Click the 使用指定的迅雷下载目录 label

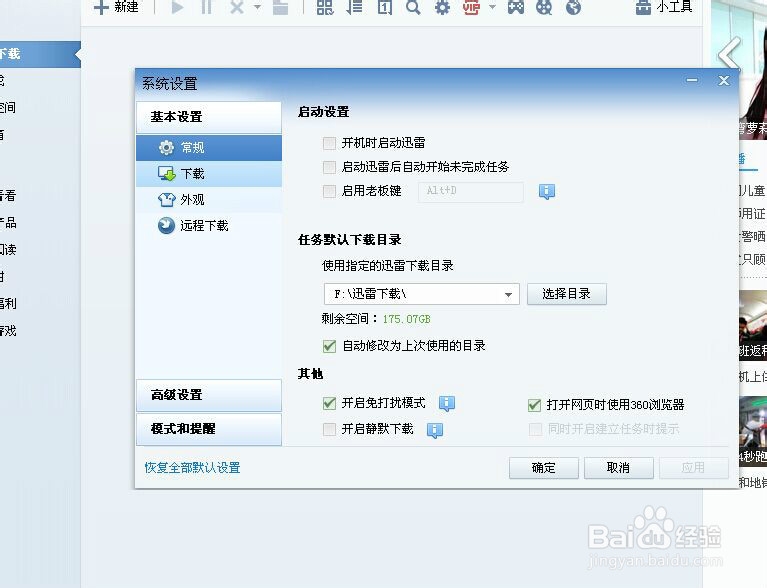point(387,266)
